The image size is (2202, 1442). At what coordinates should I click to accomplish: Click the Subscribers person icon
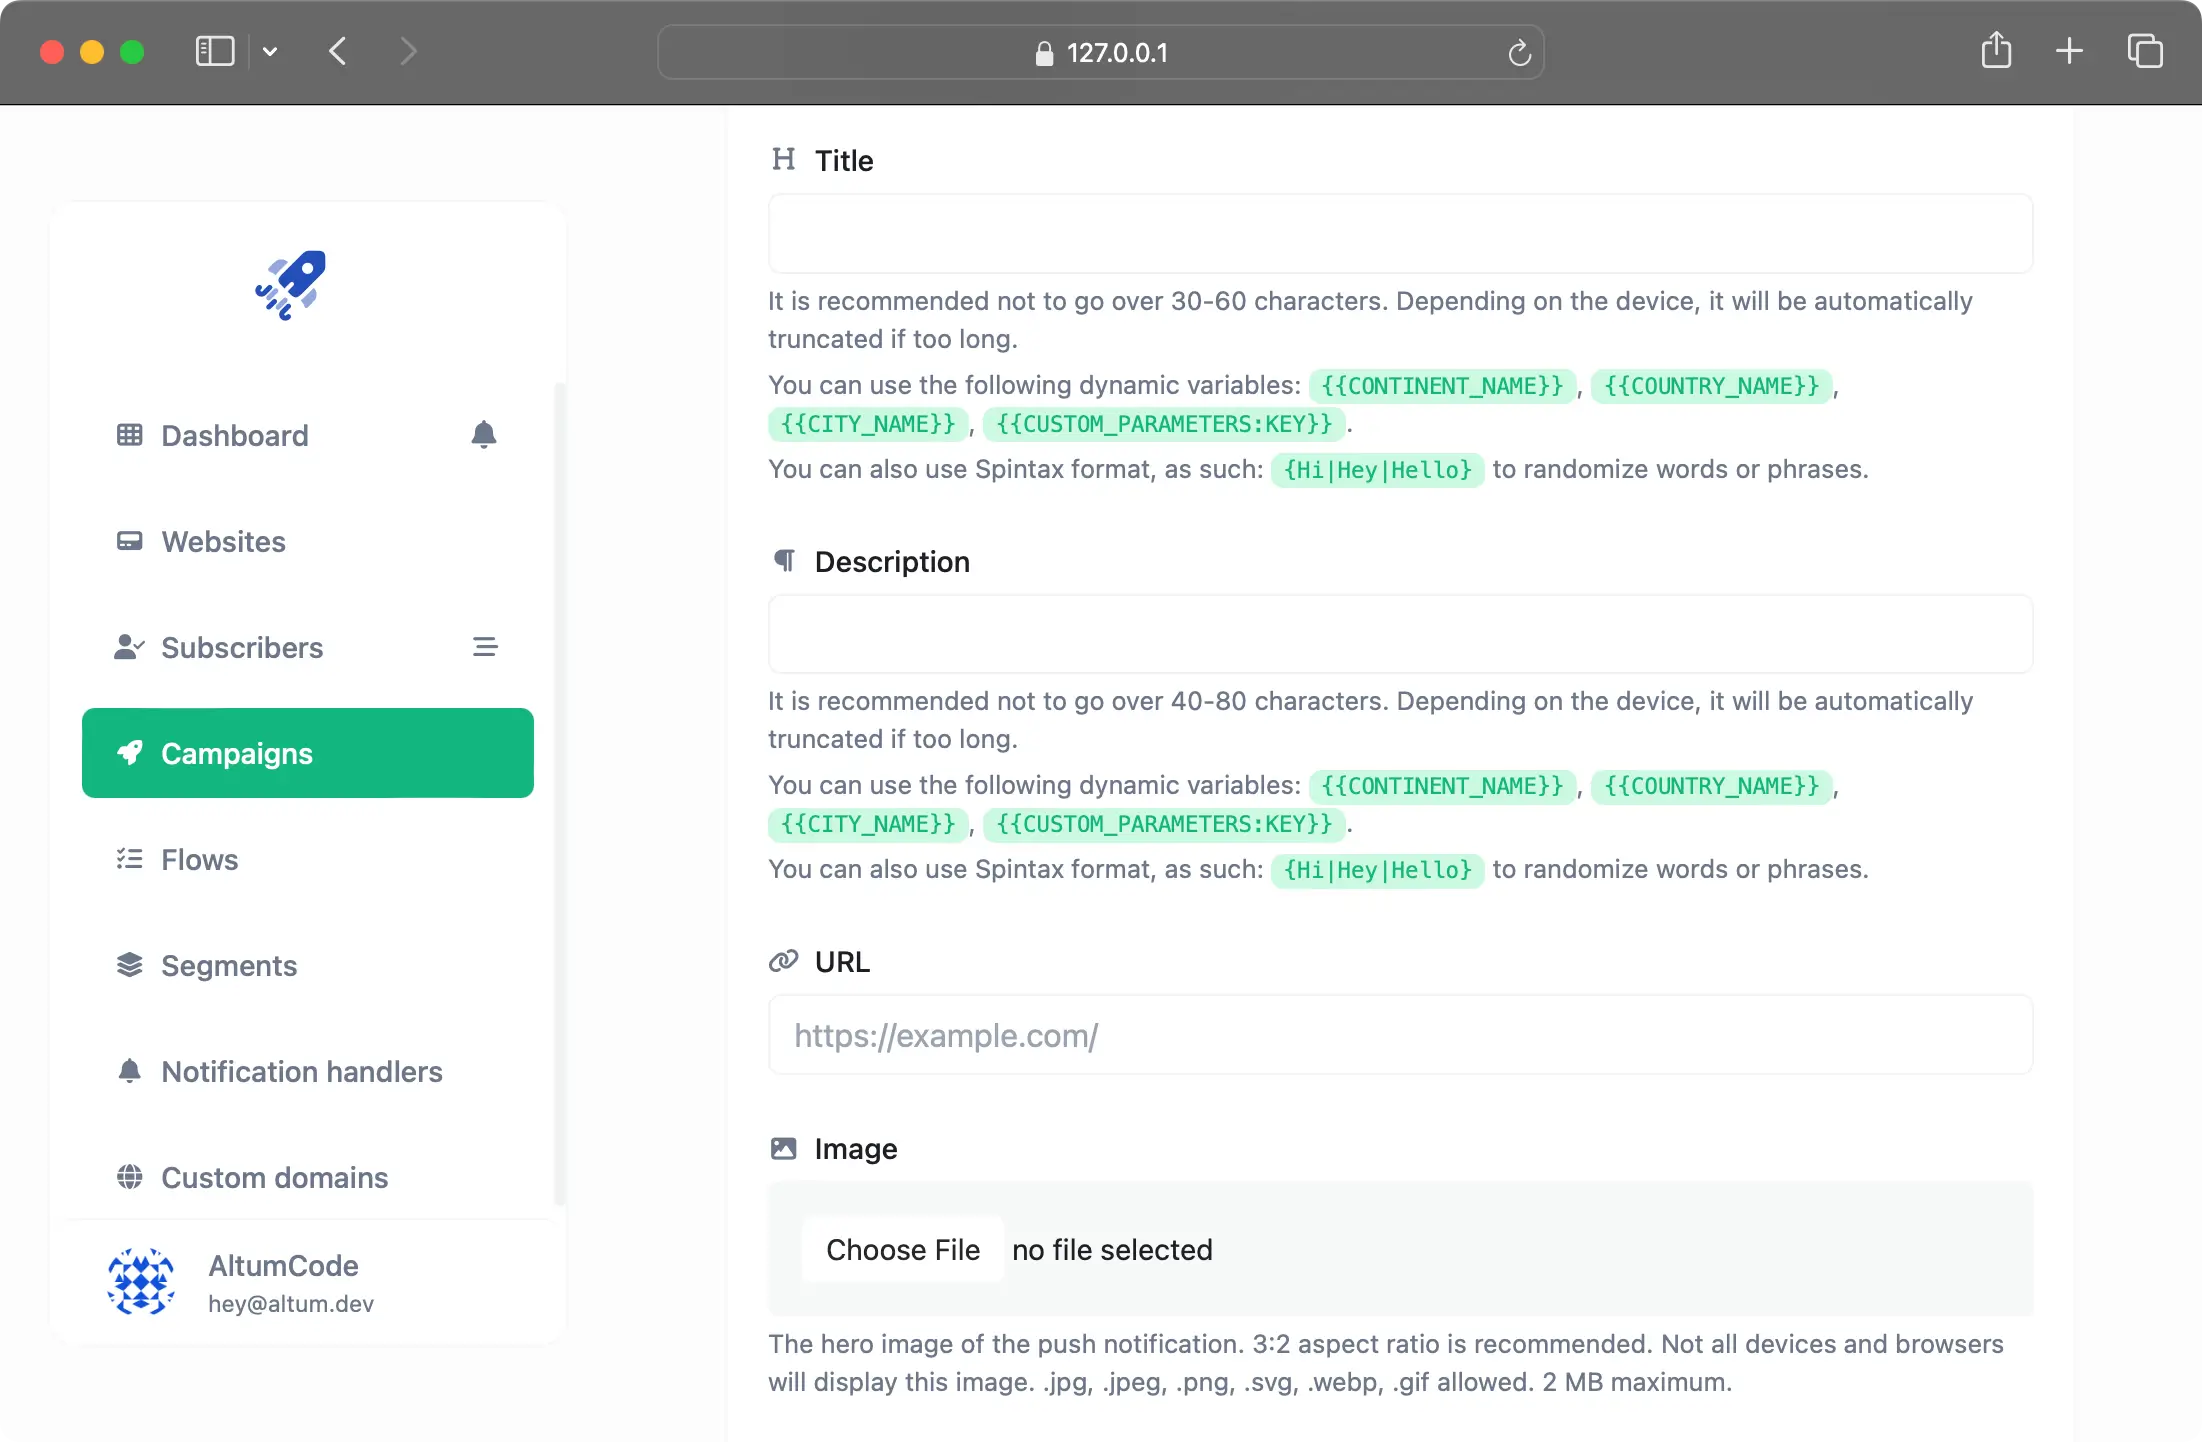click(129, 647)
